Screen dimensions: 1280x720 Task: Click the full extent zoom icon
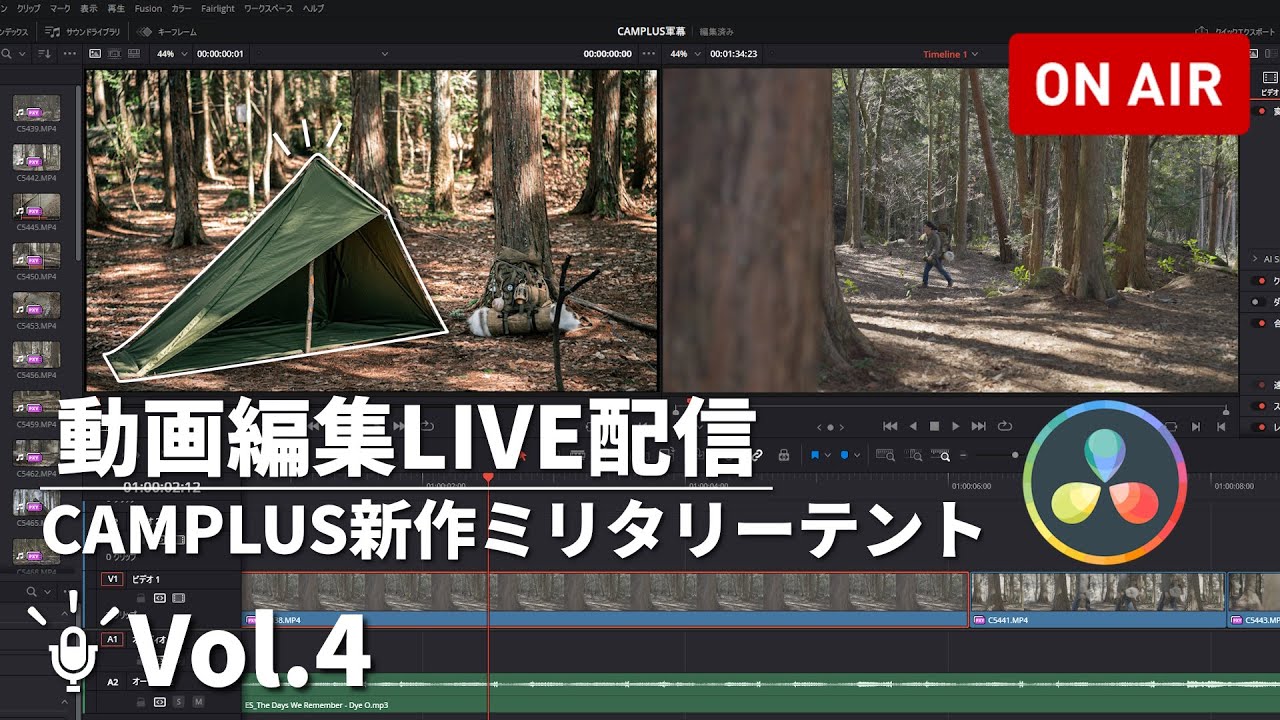[885, 455]
